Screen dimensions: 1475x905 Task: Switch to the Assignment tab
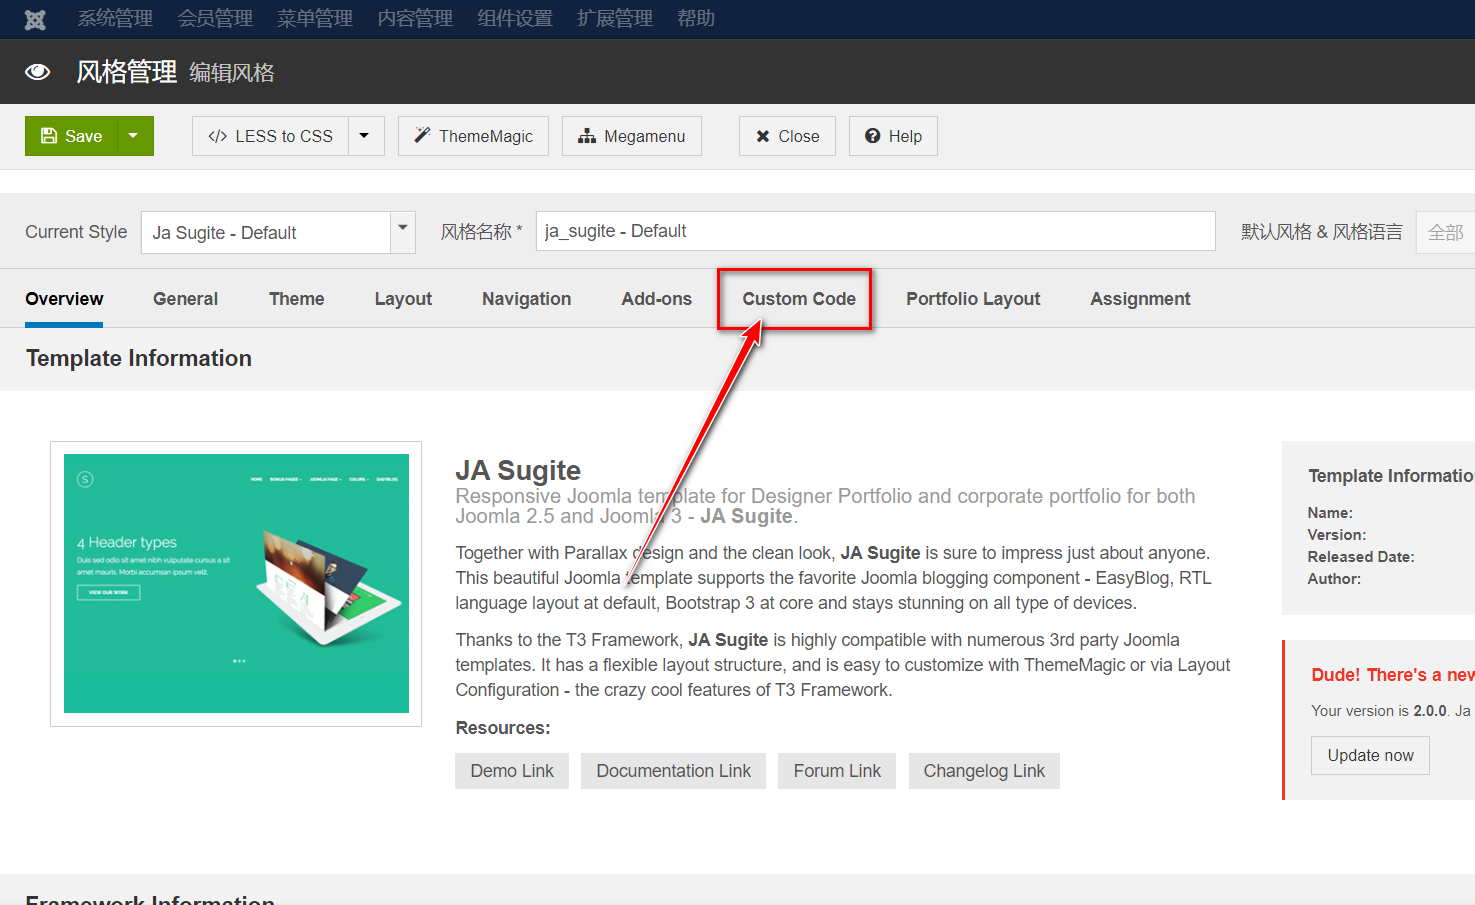[1139, 298]
